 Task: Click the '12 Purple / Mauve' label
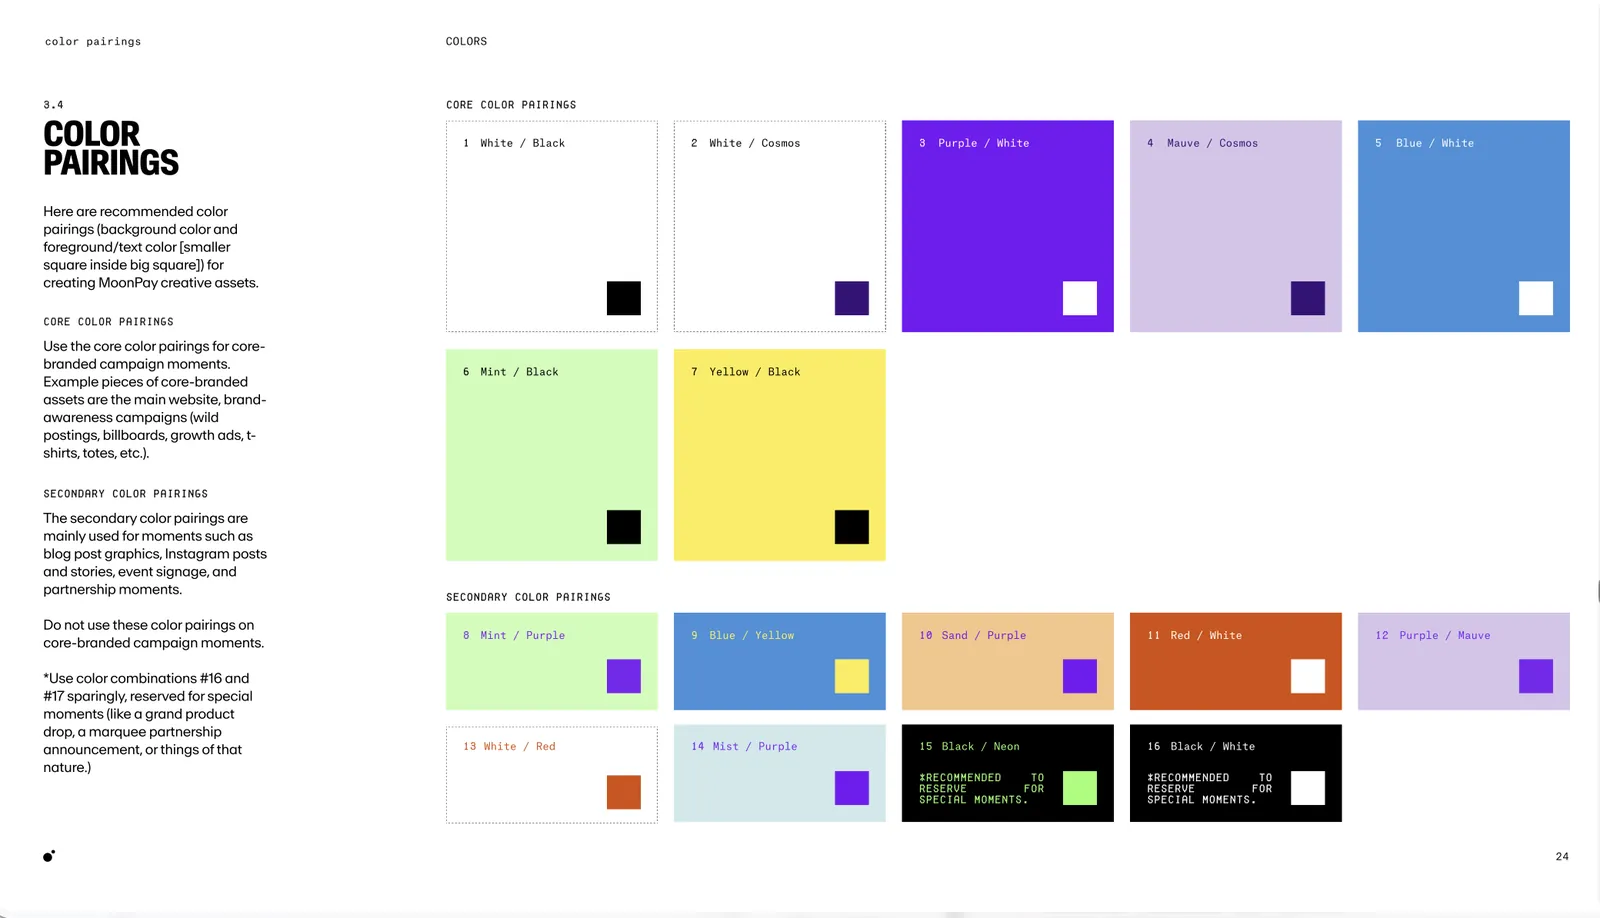1433,635
